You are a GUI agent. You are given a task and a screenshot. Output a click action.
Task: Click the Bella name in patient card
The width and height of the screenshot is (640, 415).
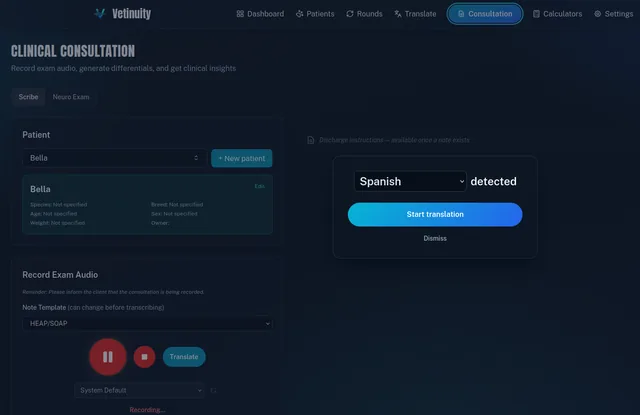(40, 189)
